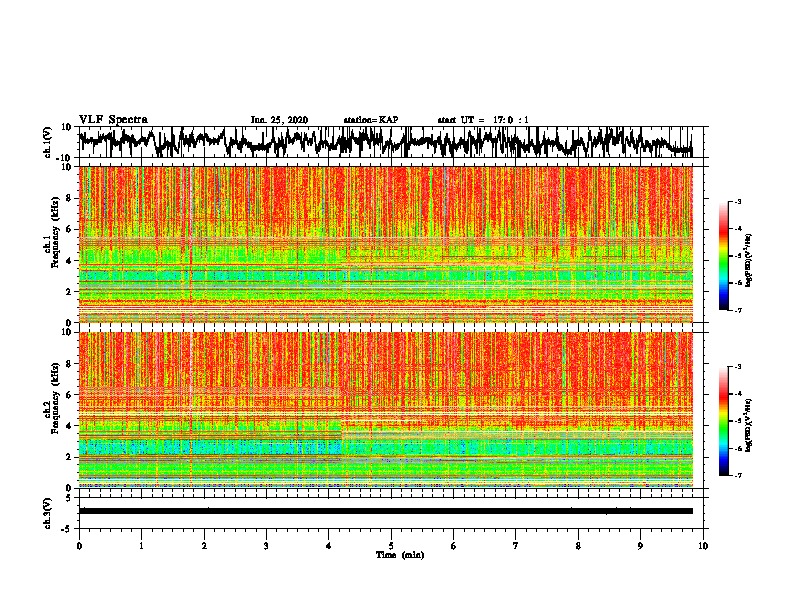Screen dimensions: 792x612
Task: Click the ch.3 thick black voltage trace
Action: pyautogui.click(x=385, y=511)
